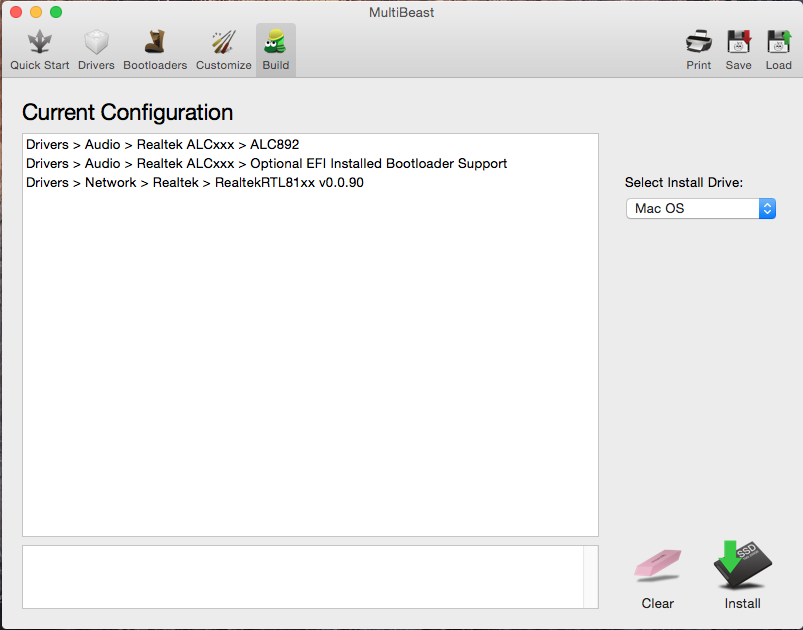Open the Customize section

click(223, 49)
